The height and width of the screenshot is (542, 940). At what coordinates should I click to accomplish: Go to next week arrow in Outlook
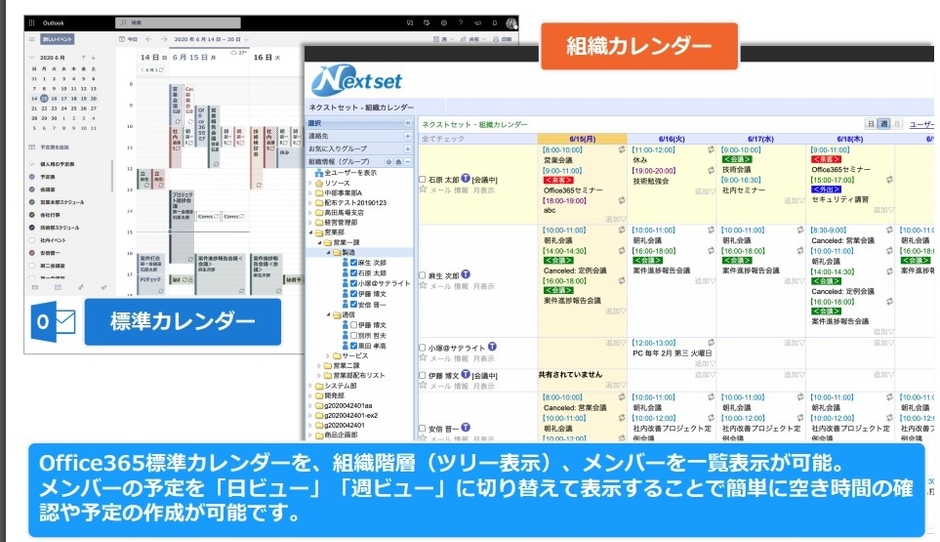(x=163, y=39)
